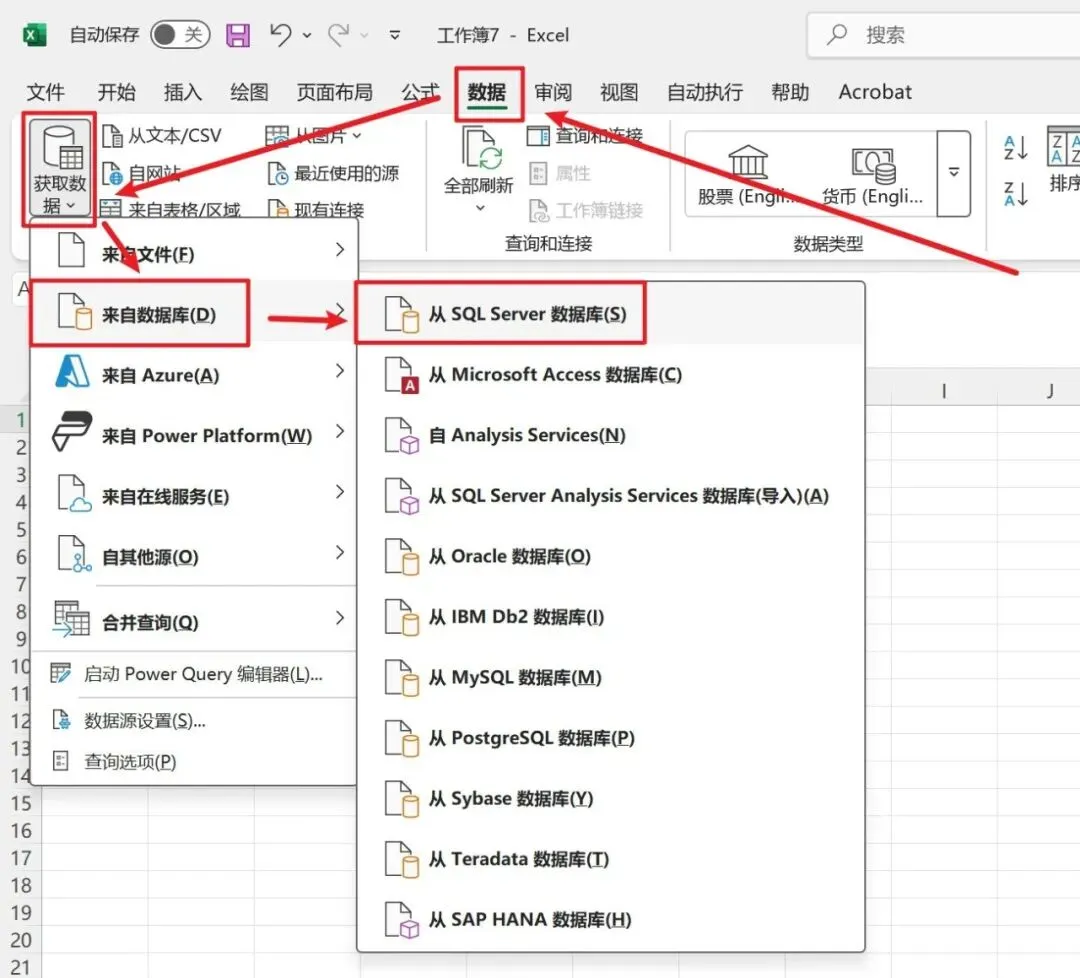Open 数据源设置(S) settings
This screenshot has height=978, width=1080.
pos(194,720)
